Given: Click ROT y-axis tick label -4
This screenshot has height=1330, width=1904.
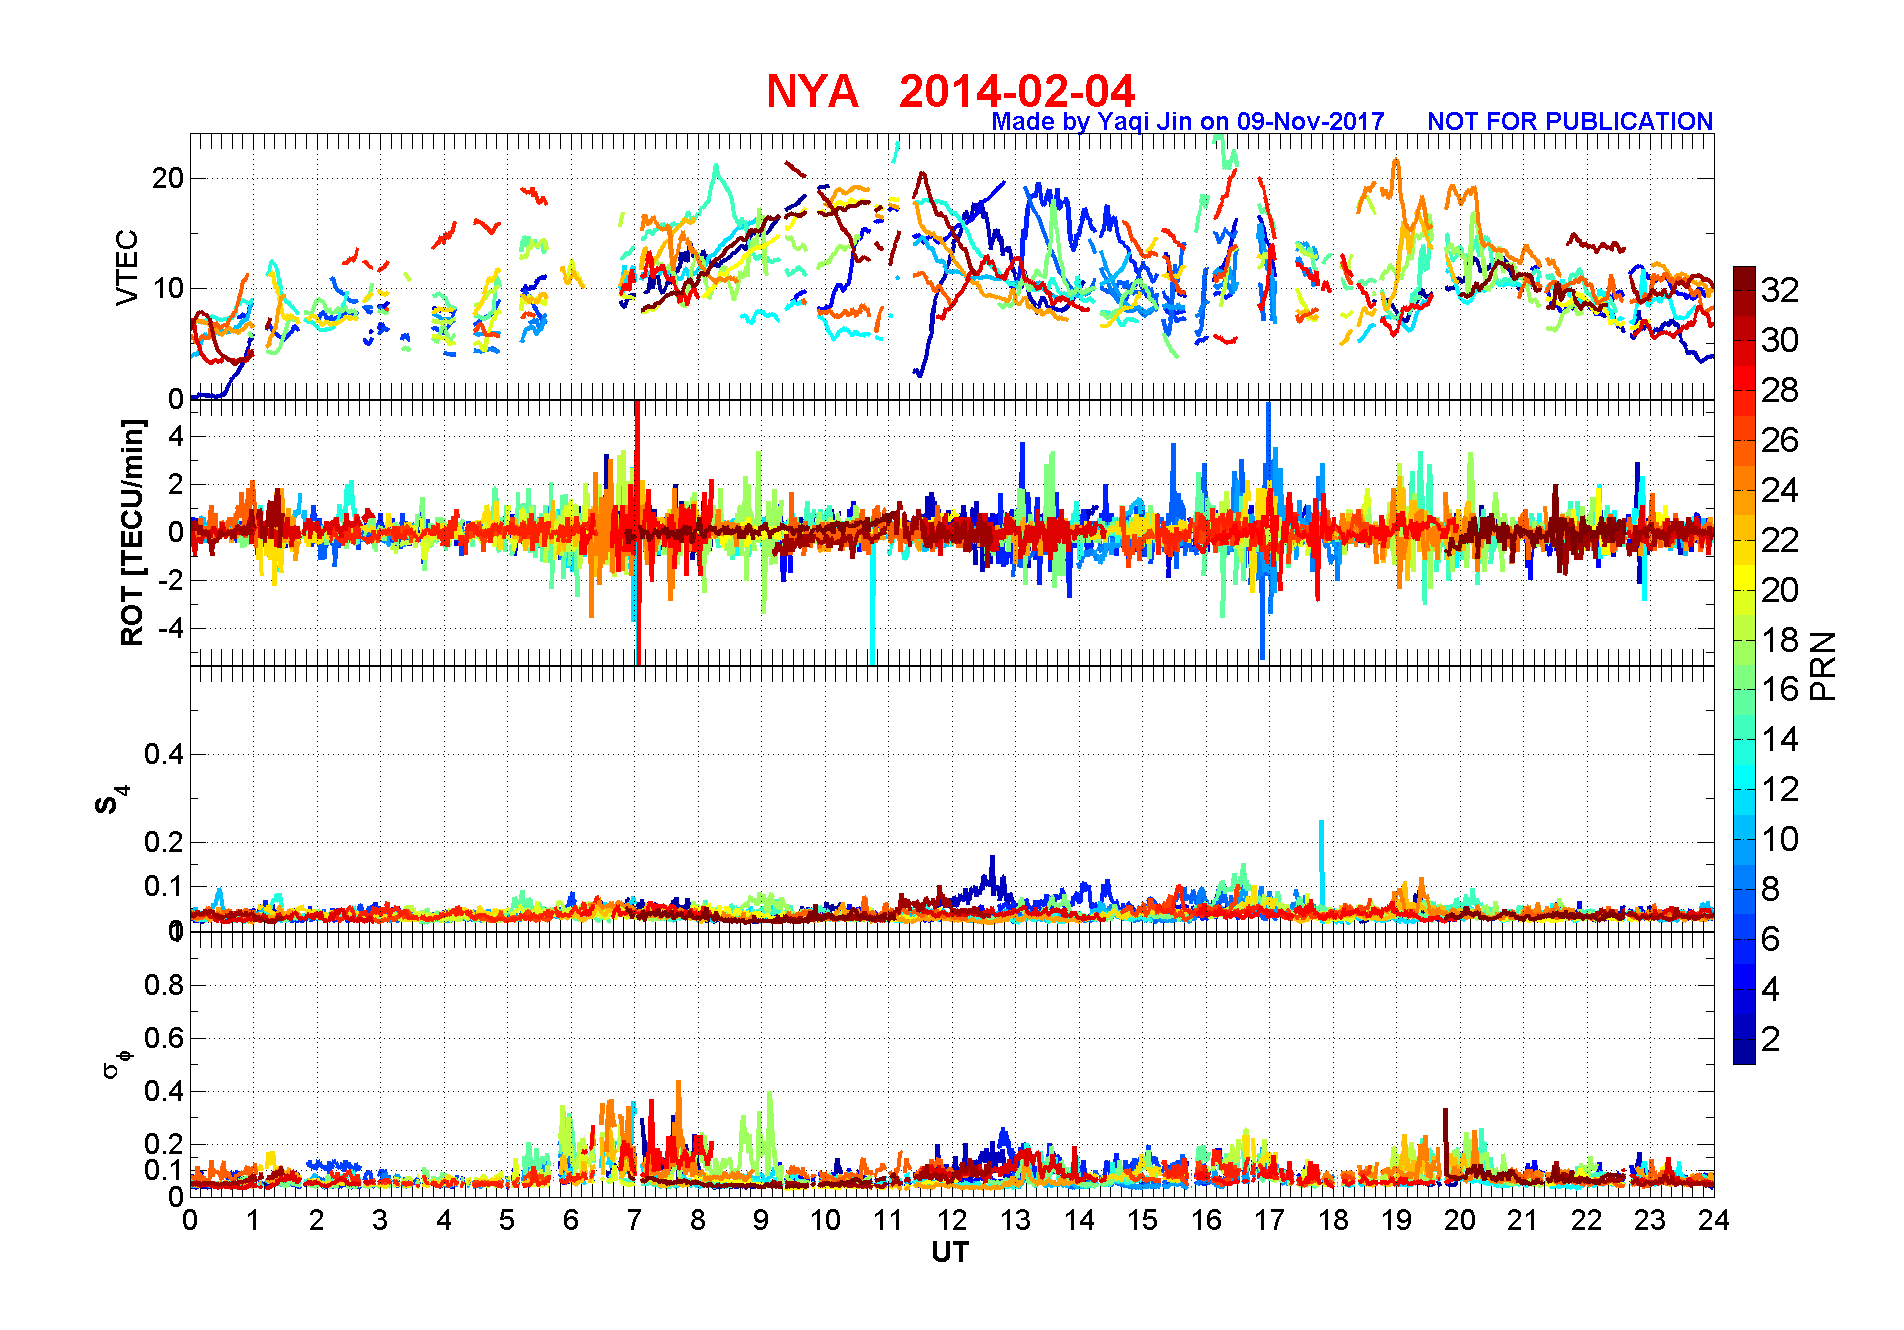Looking at the screenshot, I should click(x=170, y=628).
